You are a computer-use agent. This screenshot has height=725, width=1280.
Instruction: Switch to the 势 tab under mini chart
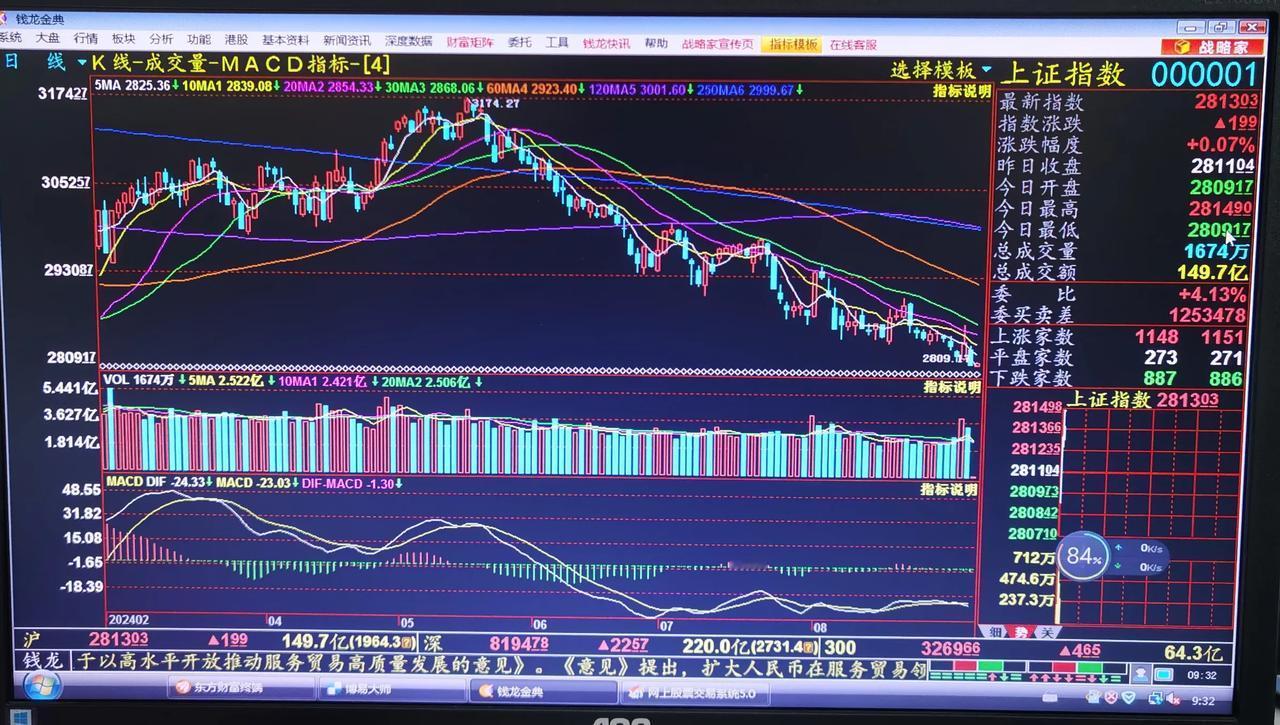tap(1021, 632)
